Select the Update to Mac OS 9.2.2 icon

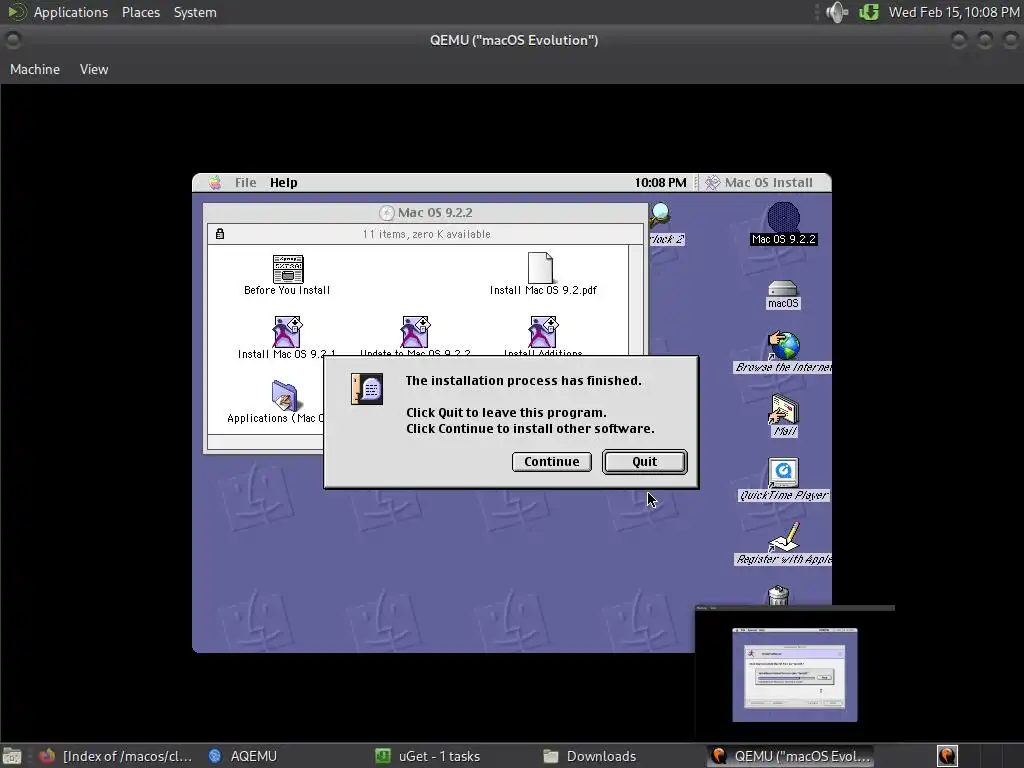point(415,332)
